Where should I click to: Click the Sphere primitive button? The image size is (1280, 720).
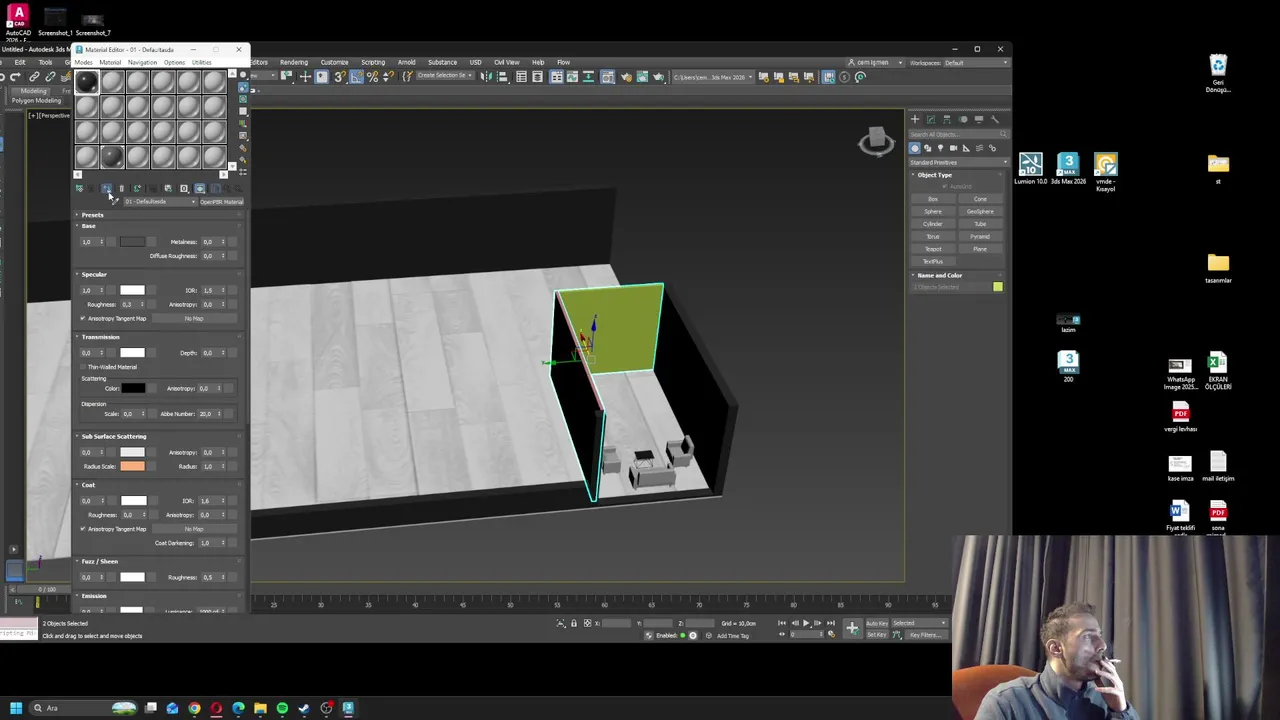coord(933,211)
